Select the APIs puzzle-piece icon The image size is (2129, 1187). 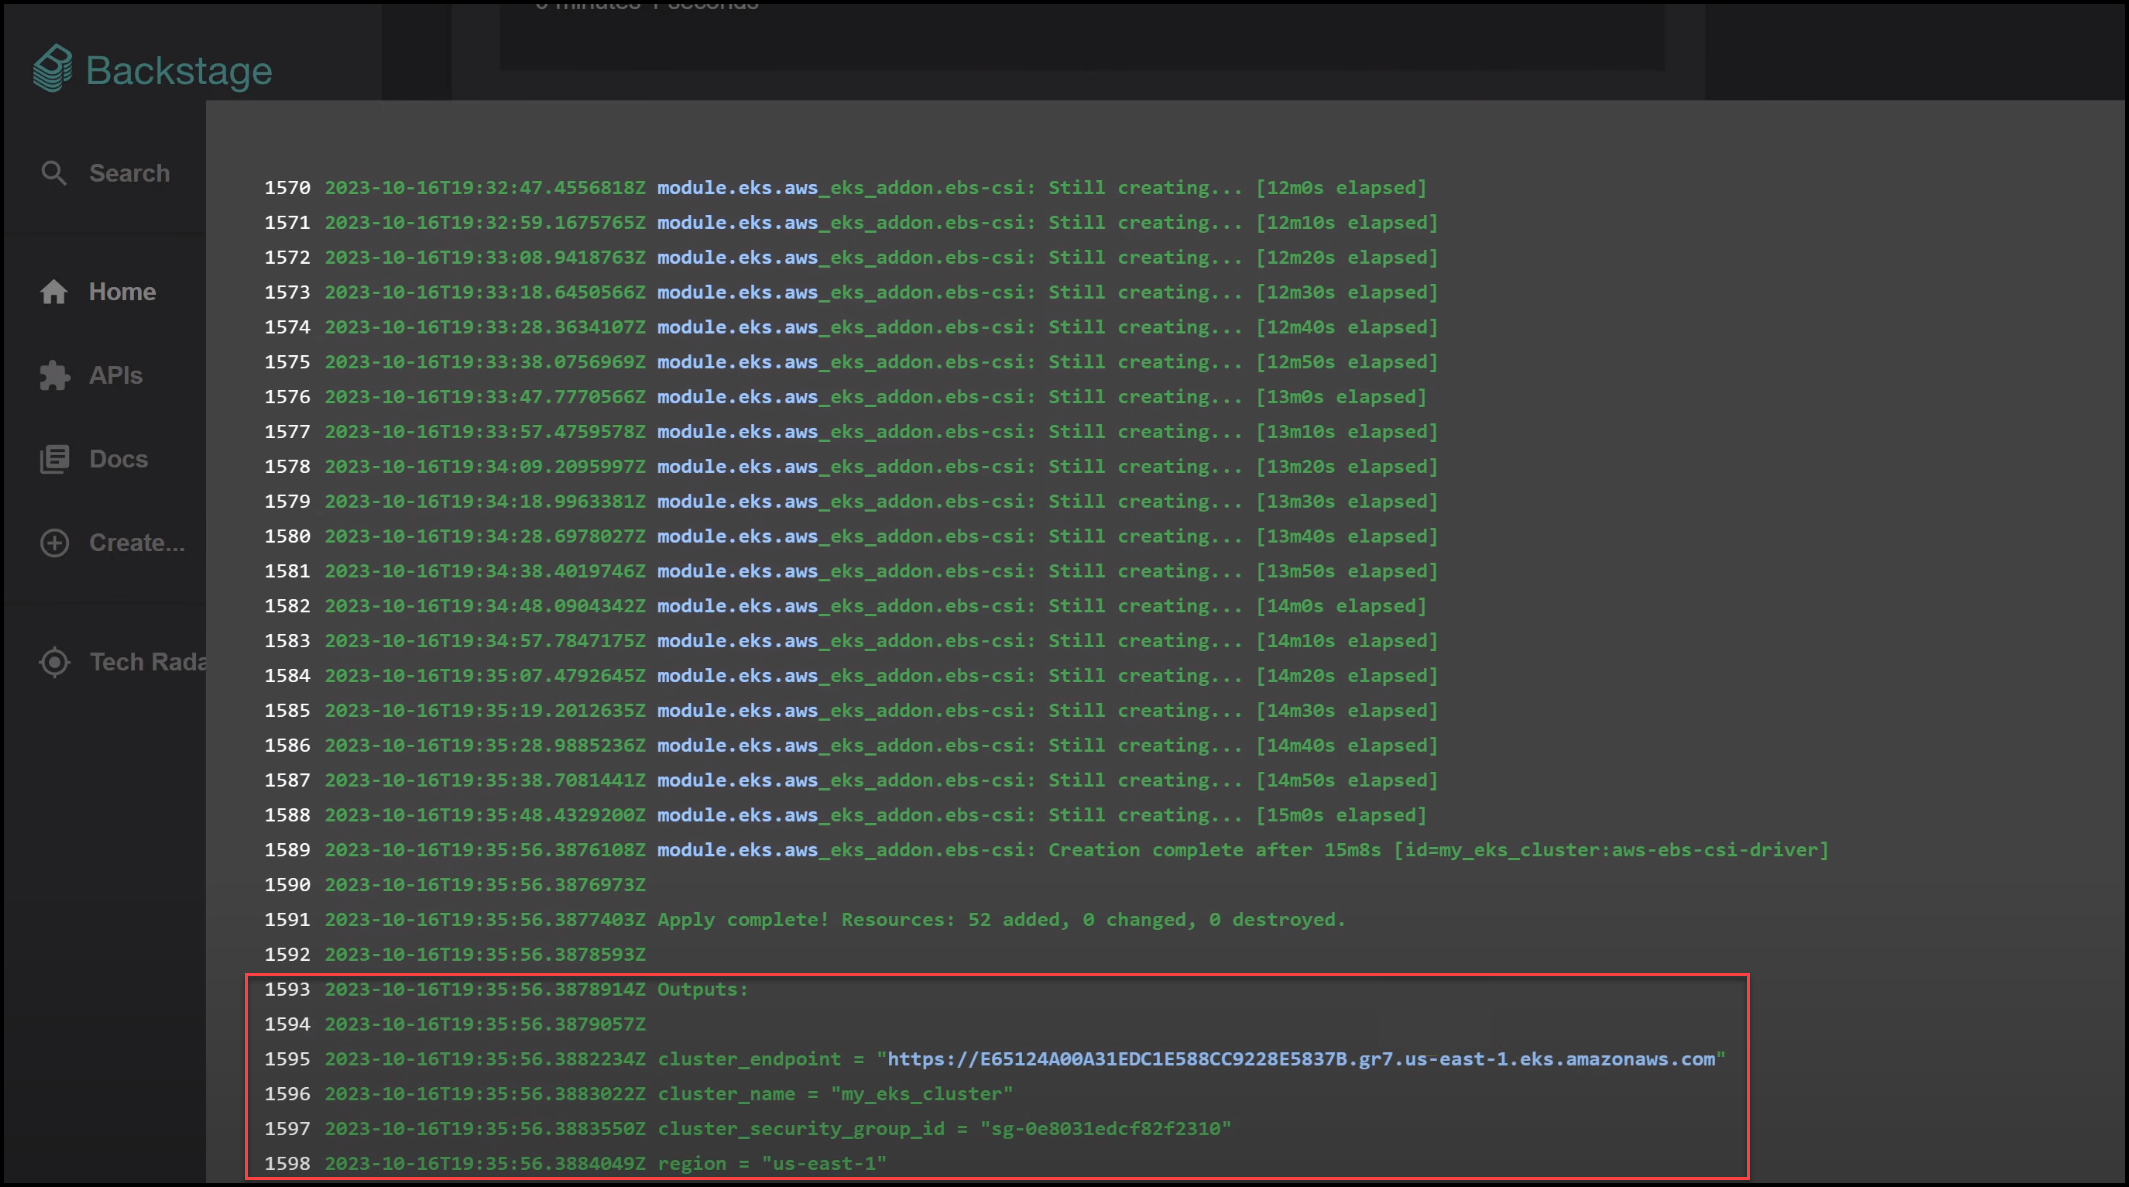(x=55, y=375)
